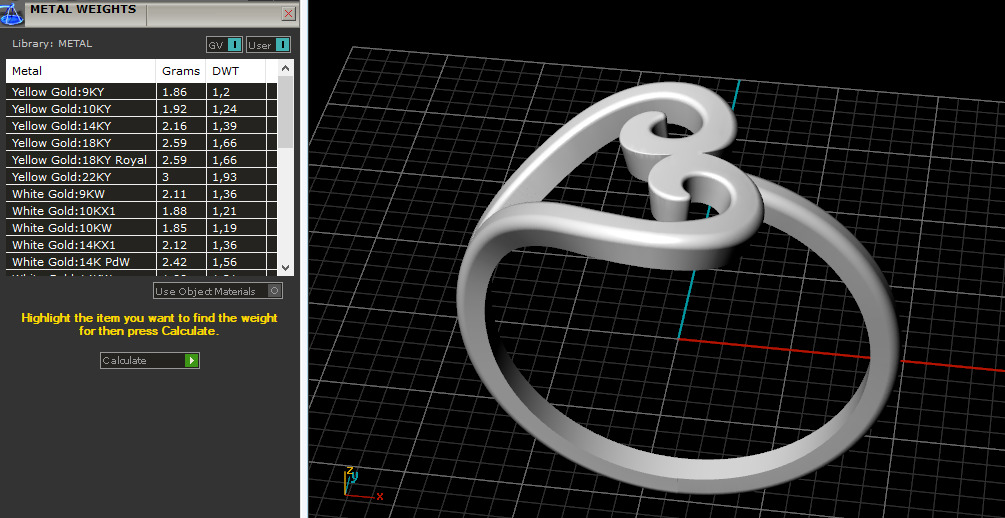The width and height of the screenshot is (1005, 518).
Task: Select the White Gold:10KW row
Action: [142, 228]
